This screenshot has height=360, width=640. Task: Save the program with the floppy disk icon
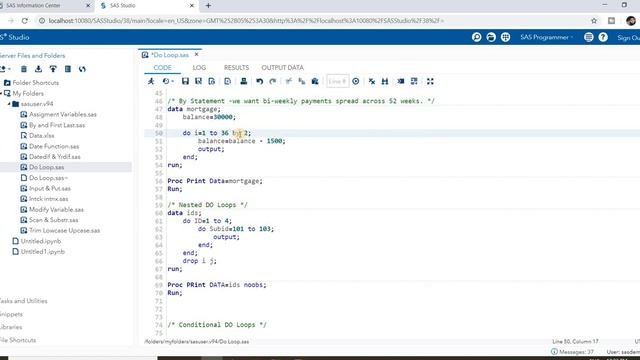[185, 81]
